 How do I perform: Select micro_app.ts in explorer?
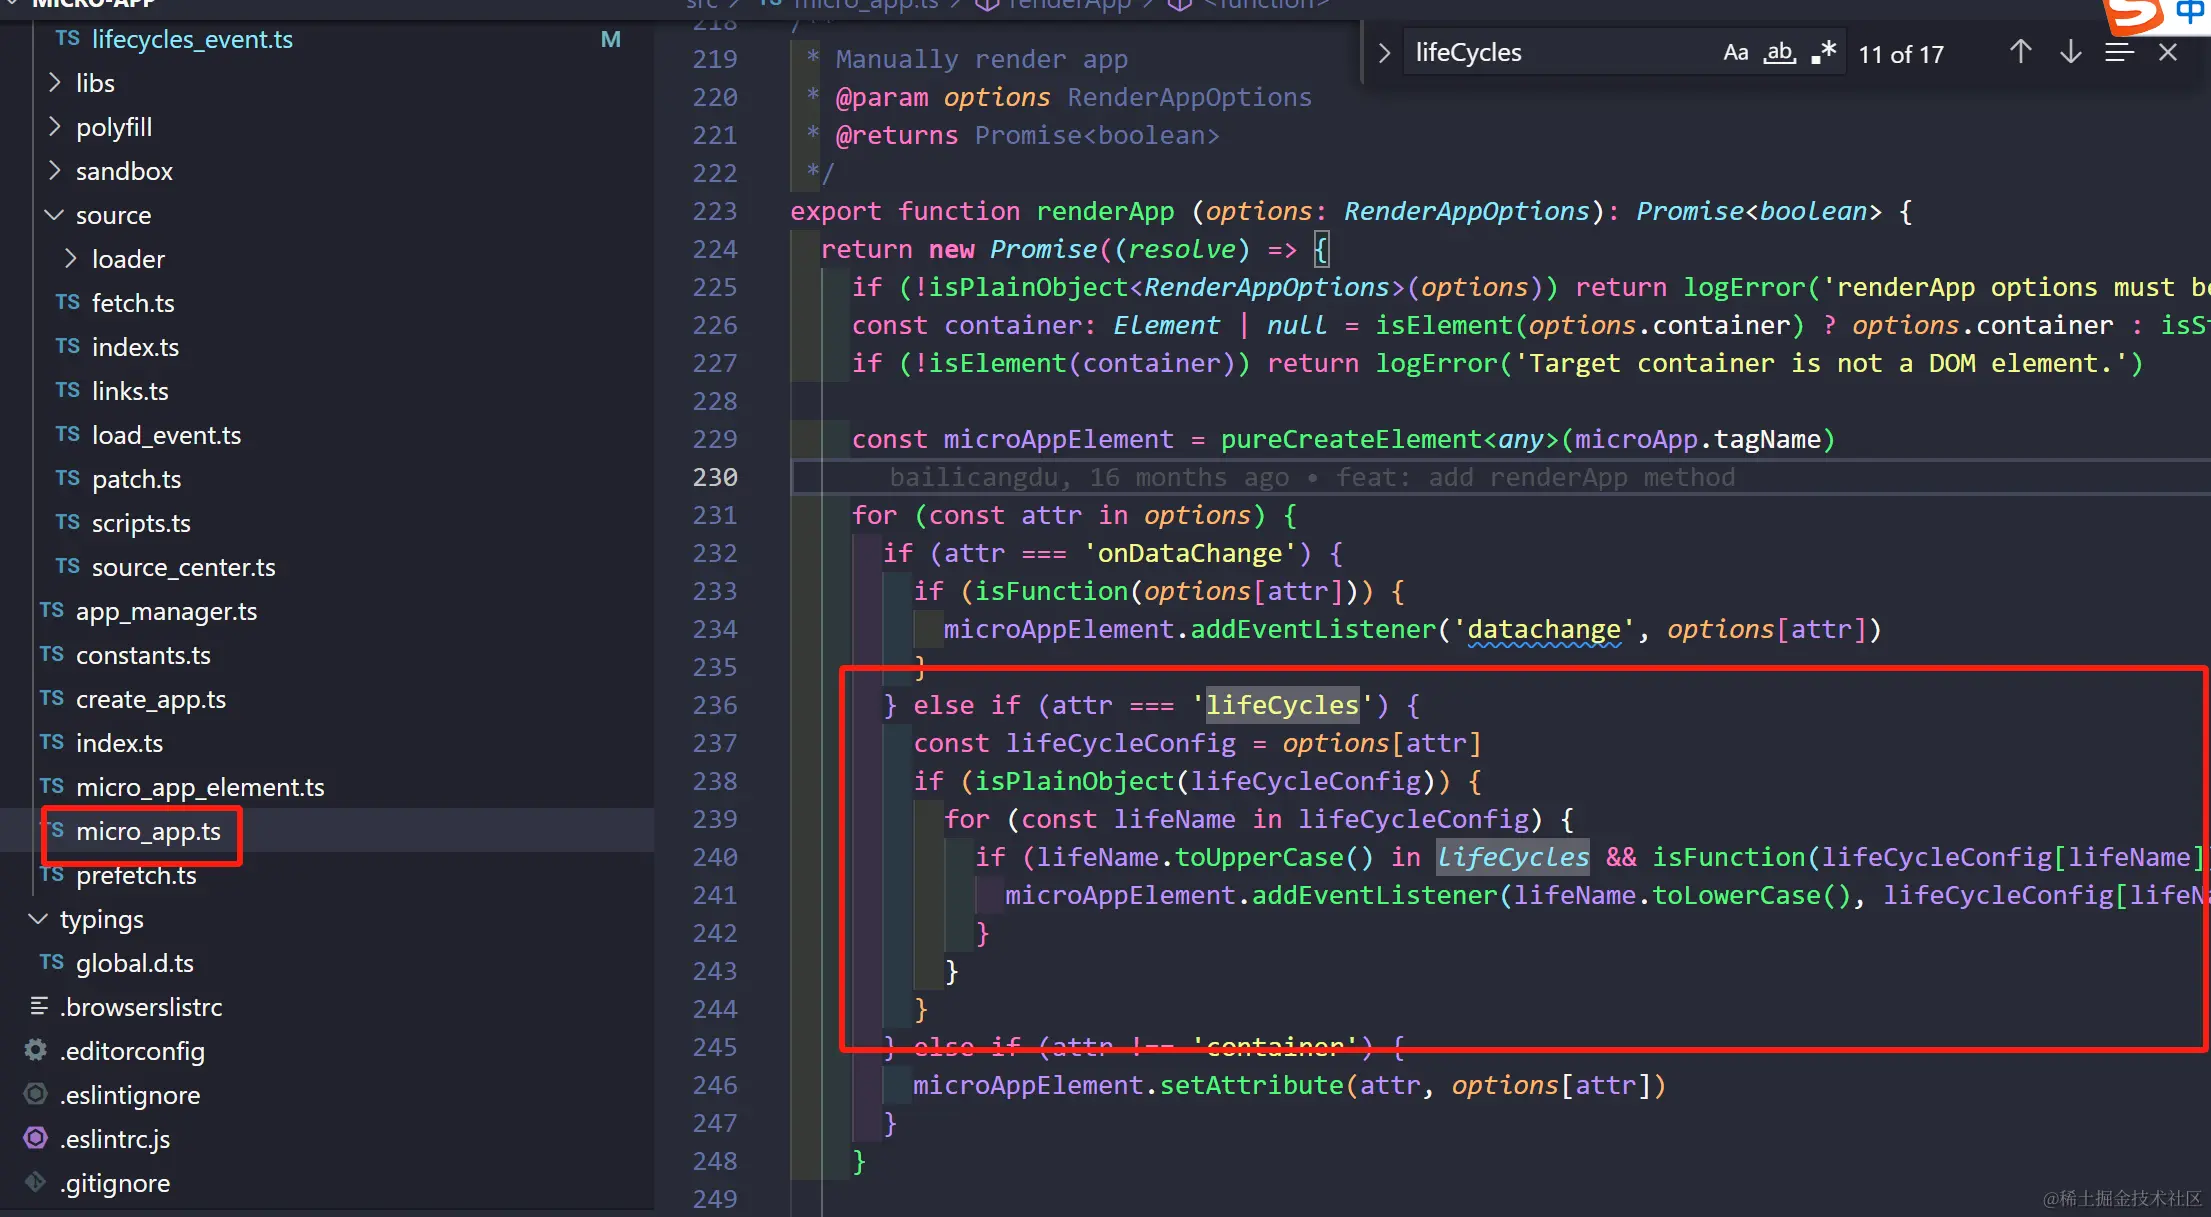tap(148, 831)
